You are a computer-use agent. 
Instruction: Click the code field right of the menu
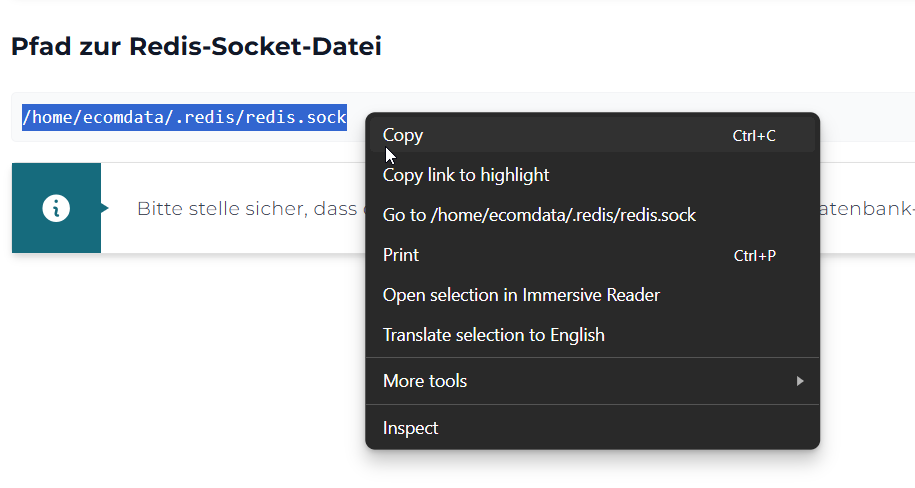866,117
